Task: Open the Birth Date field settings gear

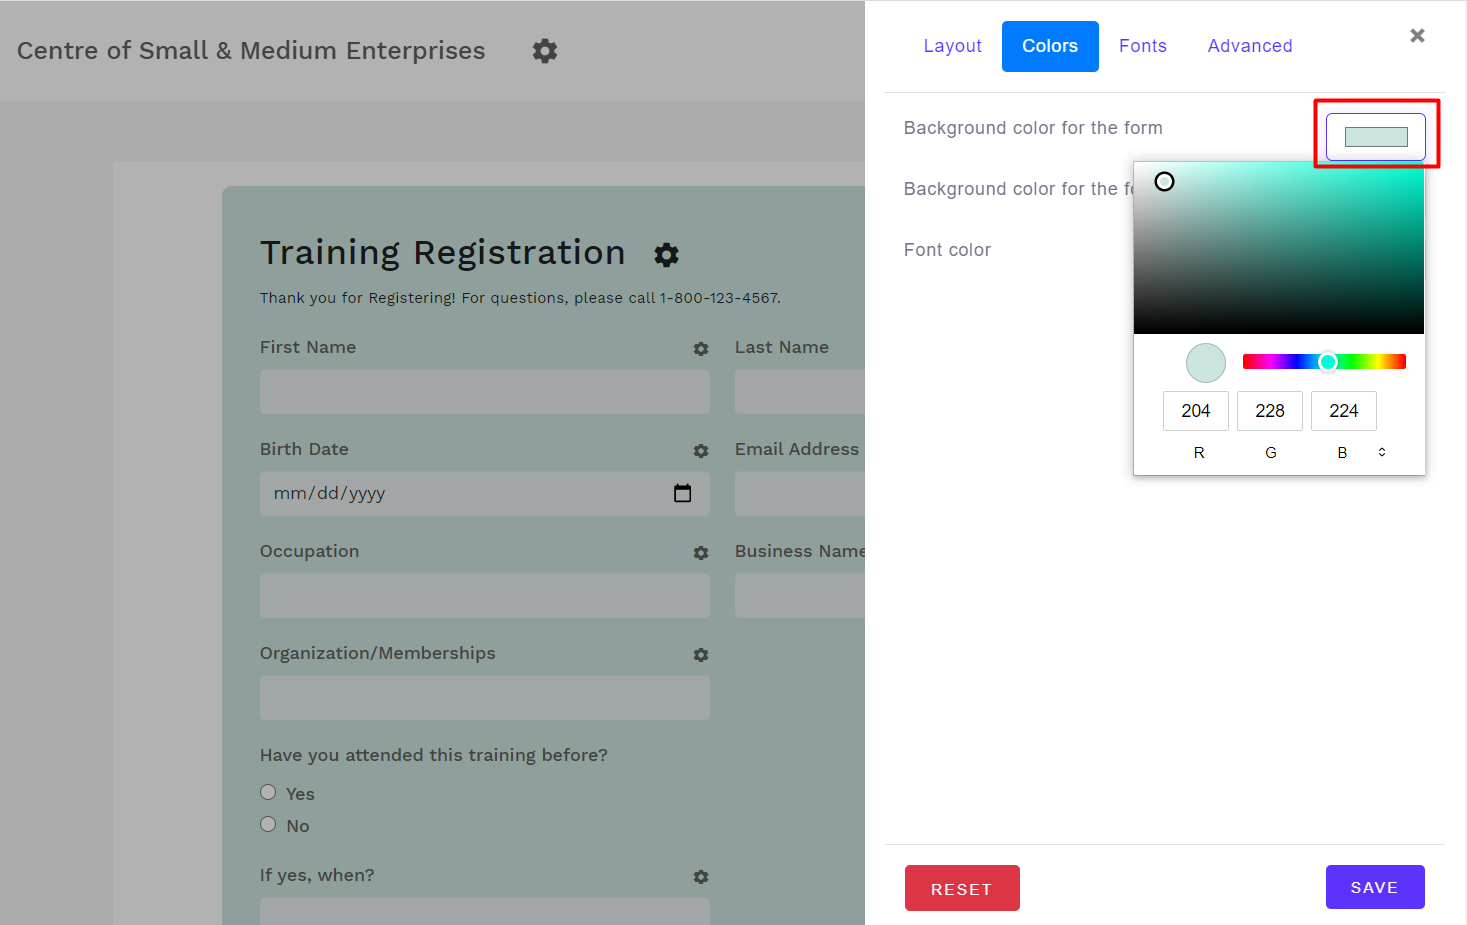Action: point(701,451)
